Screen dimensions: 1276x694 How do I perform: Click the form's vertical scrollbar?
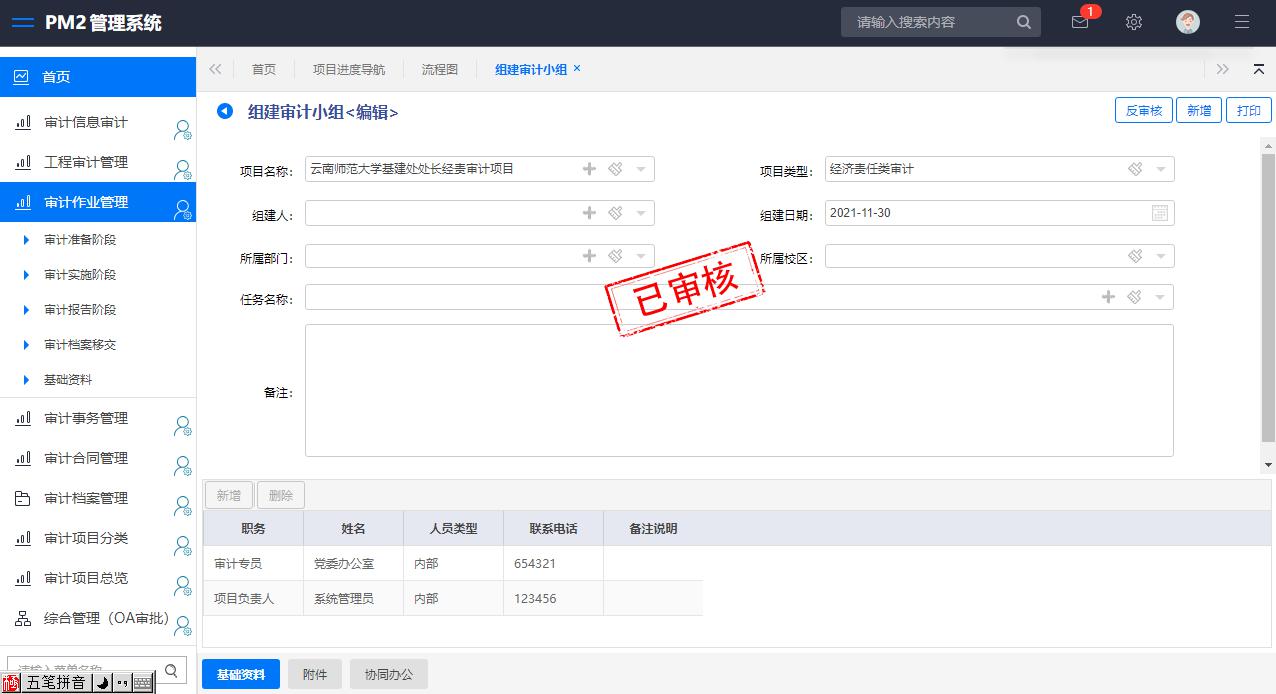click(1268, 300)
